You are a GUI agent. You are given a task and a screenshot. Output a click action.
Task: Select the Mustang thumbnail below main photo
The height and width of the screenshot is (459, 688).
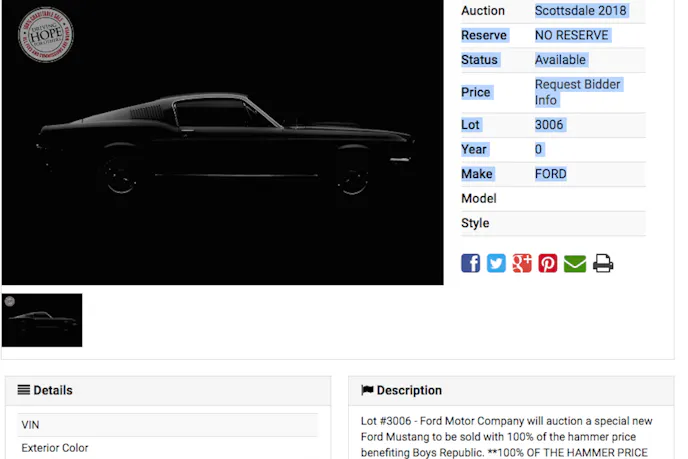[42, 320]
